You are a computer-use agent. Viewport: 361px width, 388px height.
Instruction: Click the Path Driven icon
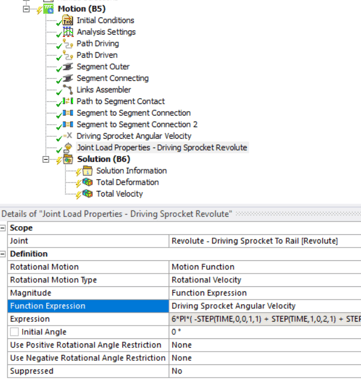68,55
